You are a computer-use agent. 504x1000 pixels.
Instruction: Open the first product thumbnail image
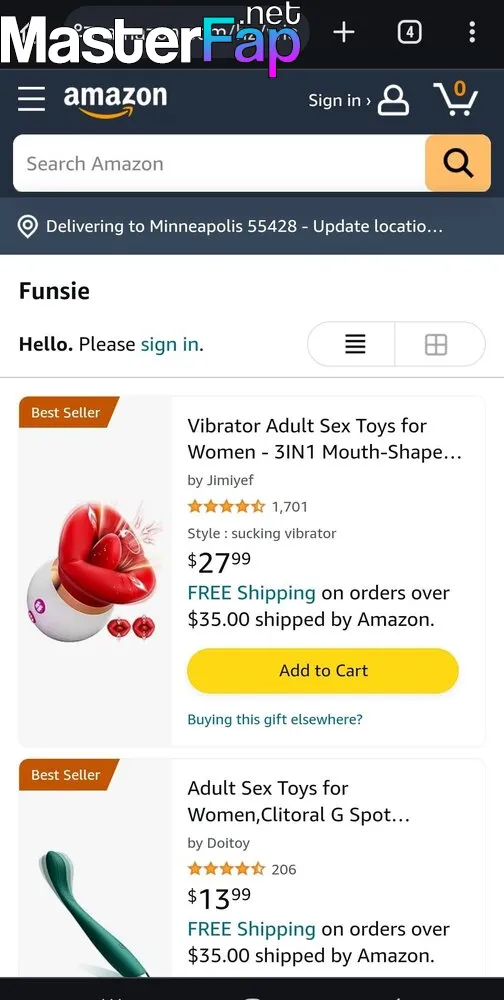pos(94,573)
